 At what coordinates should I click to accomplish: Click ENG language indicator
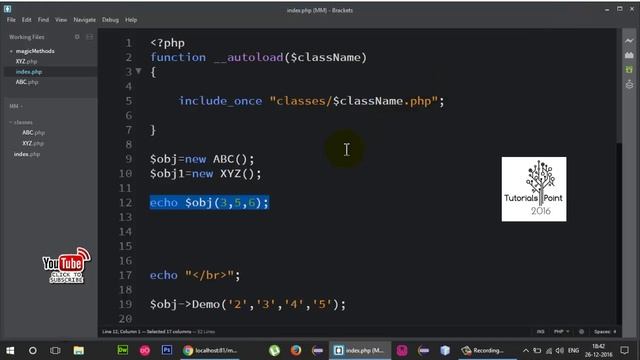click(573, 350)
